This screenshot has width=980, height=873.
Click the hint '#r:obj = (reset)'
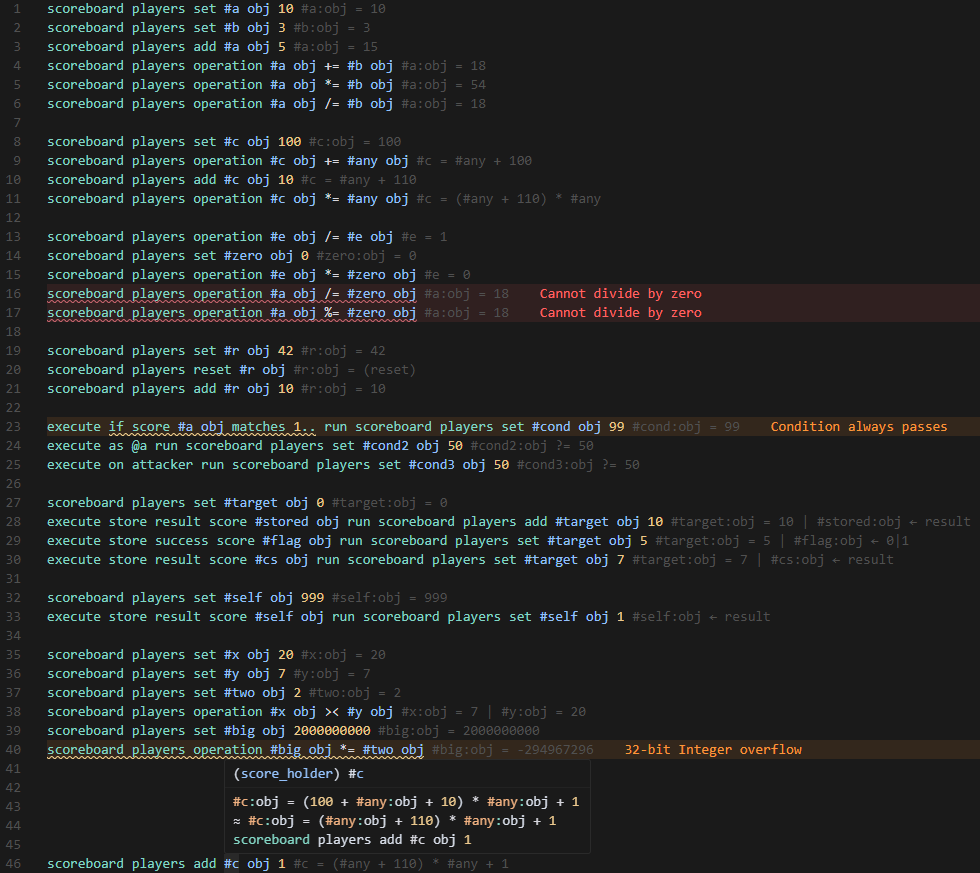355,370
